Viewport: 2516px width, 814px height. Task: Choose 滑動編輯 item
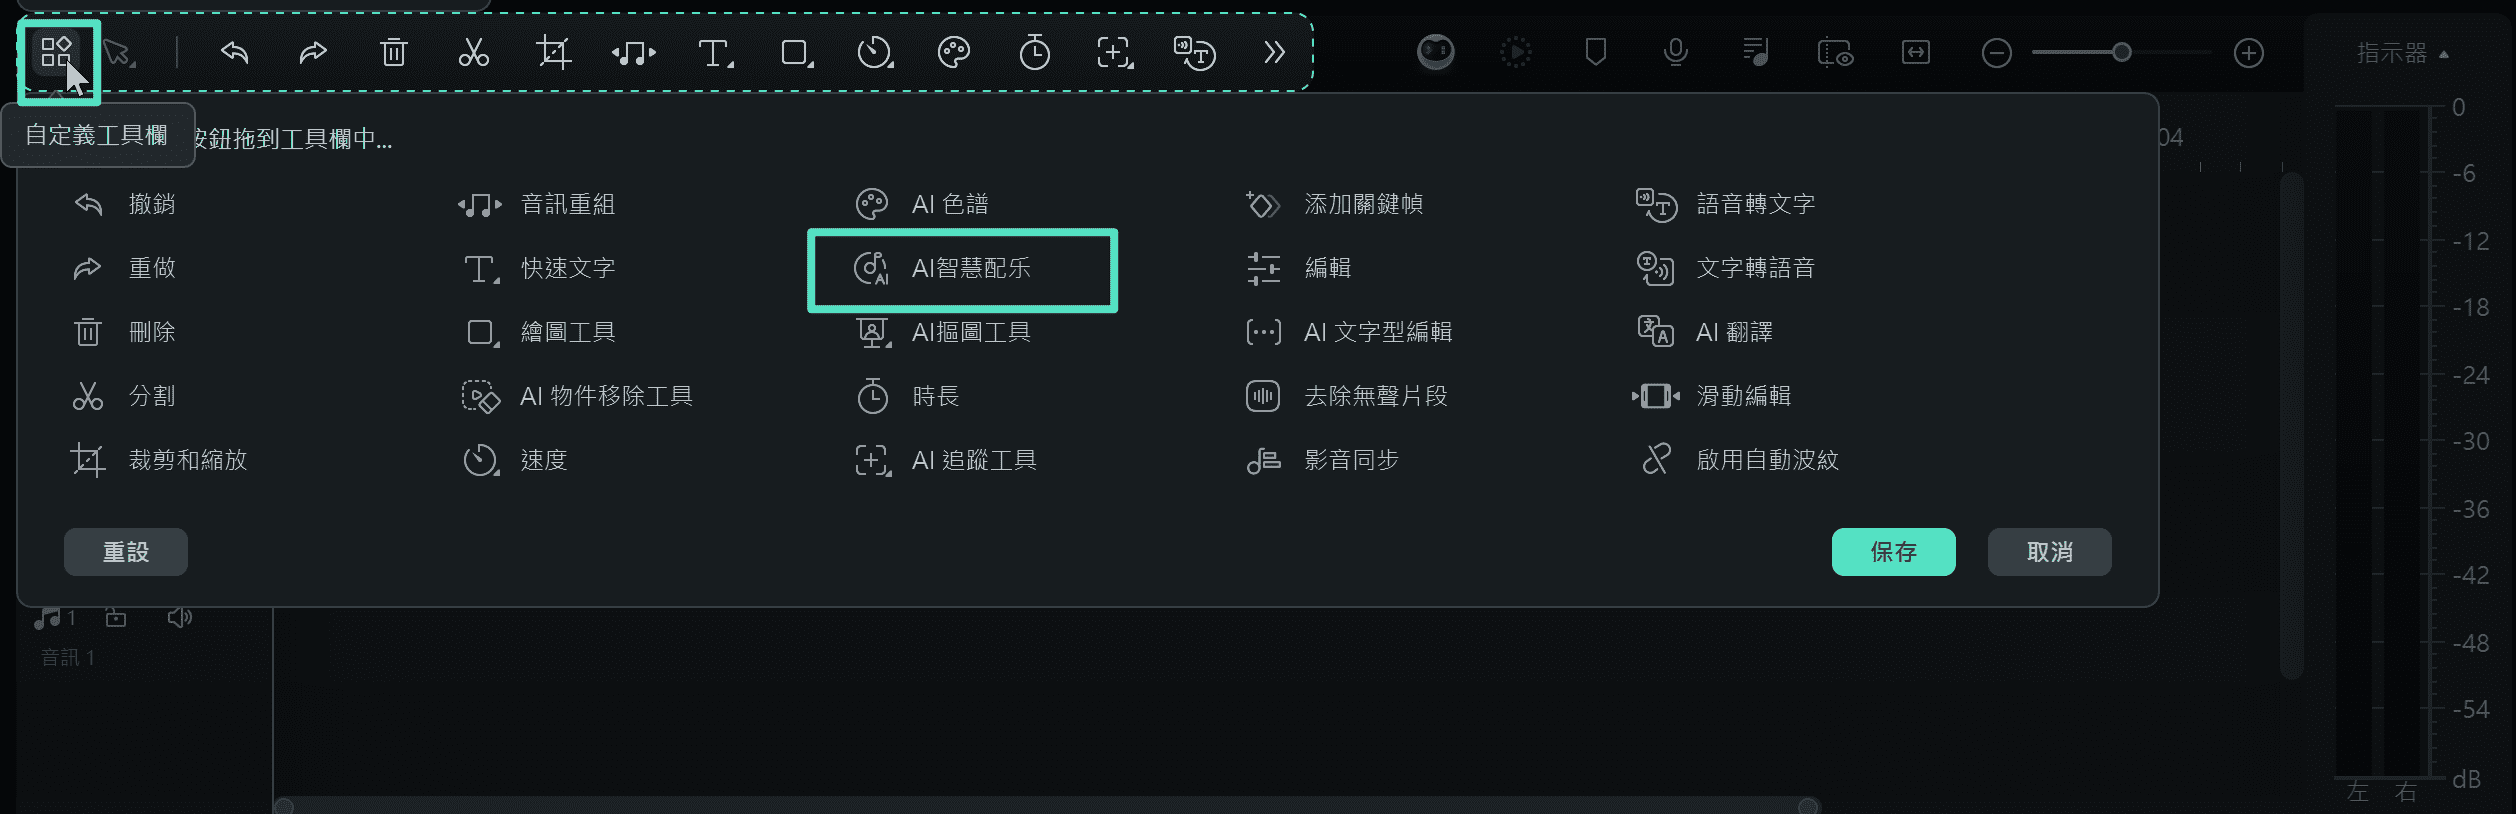1712,396
